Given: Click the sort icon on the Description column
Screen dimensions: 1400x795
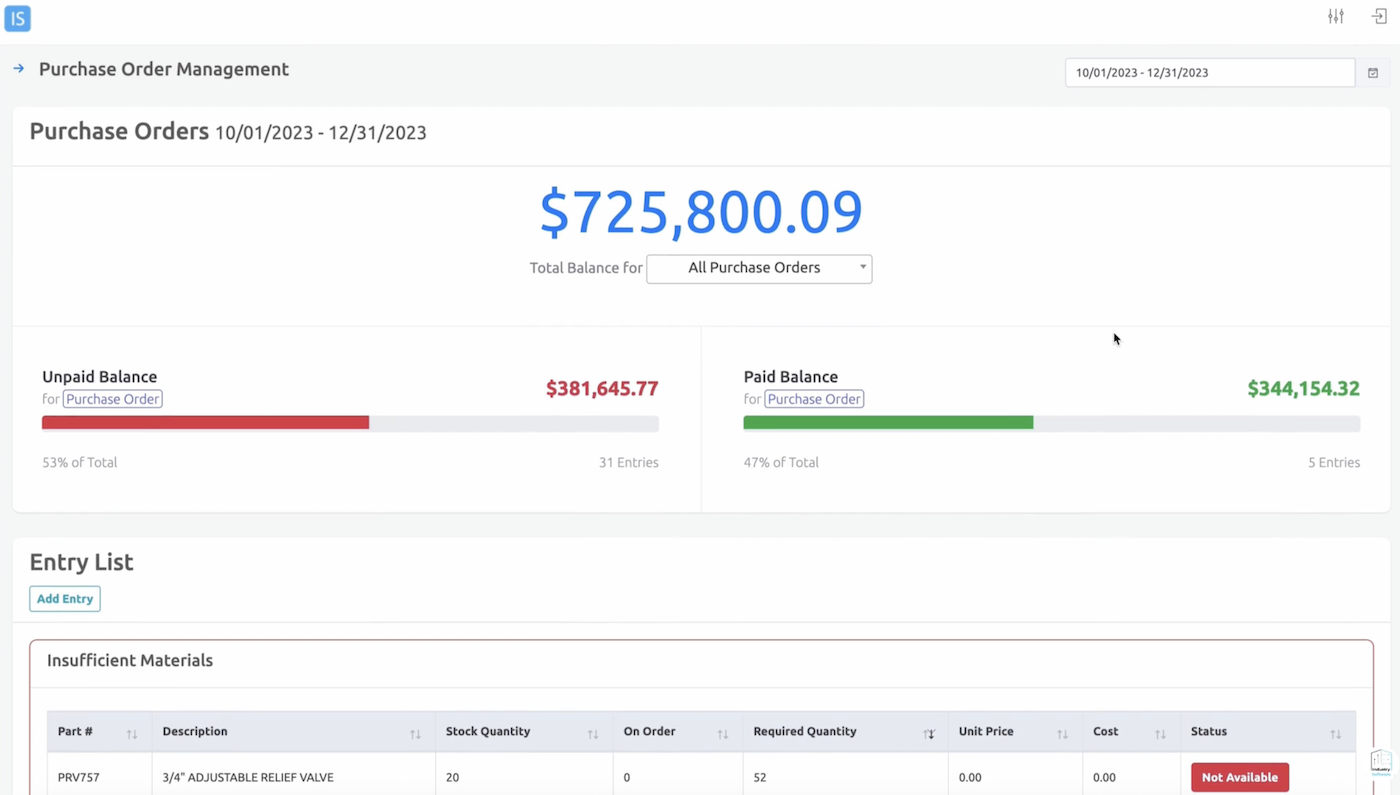Looking at the screenshot, I should click(x=415, y=732).
